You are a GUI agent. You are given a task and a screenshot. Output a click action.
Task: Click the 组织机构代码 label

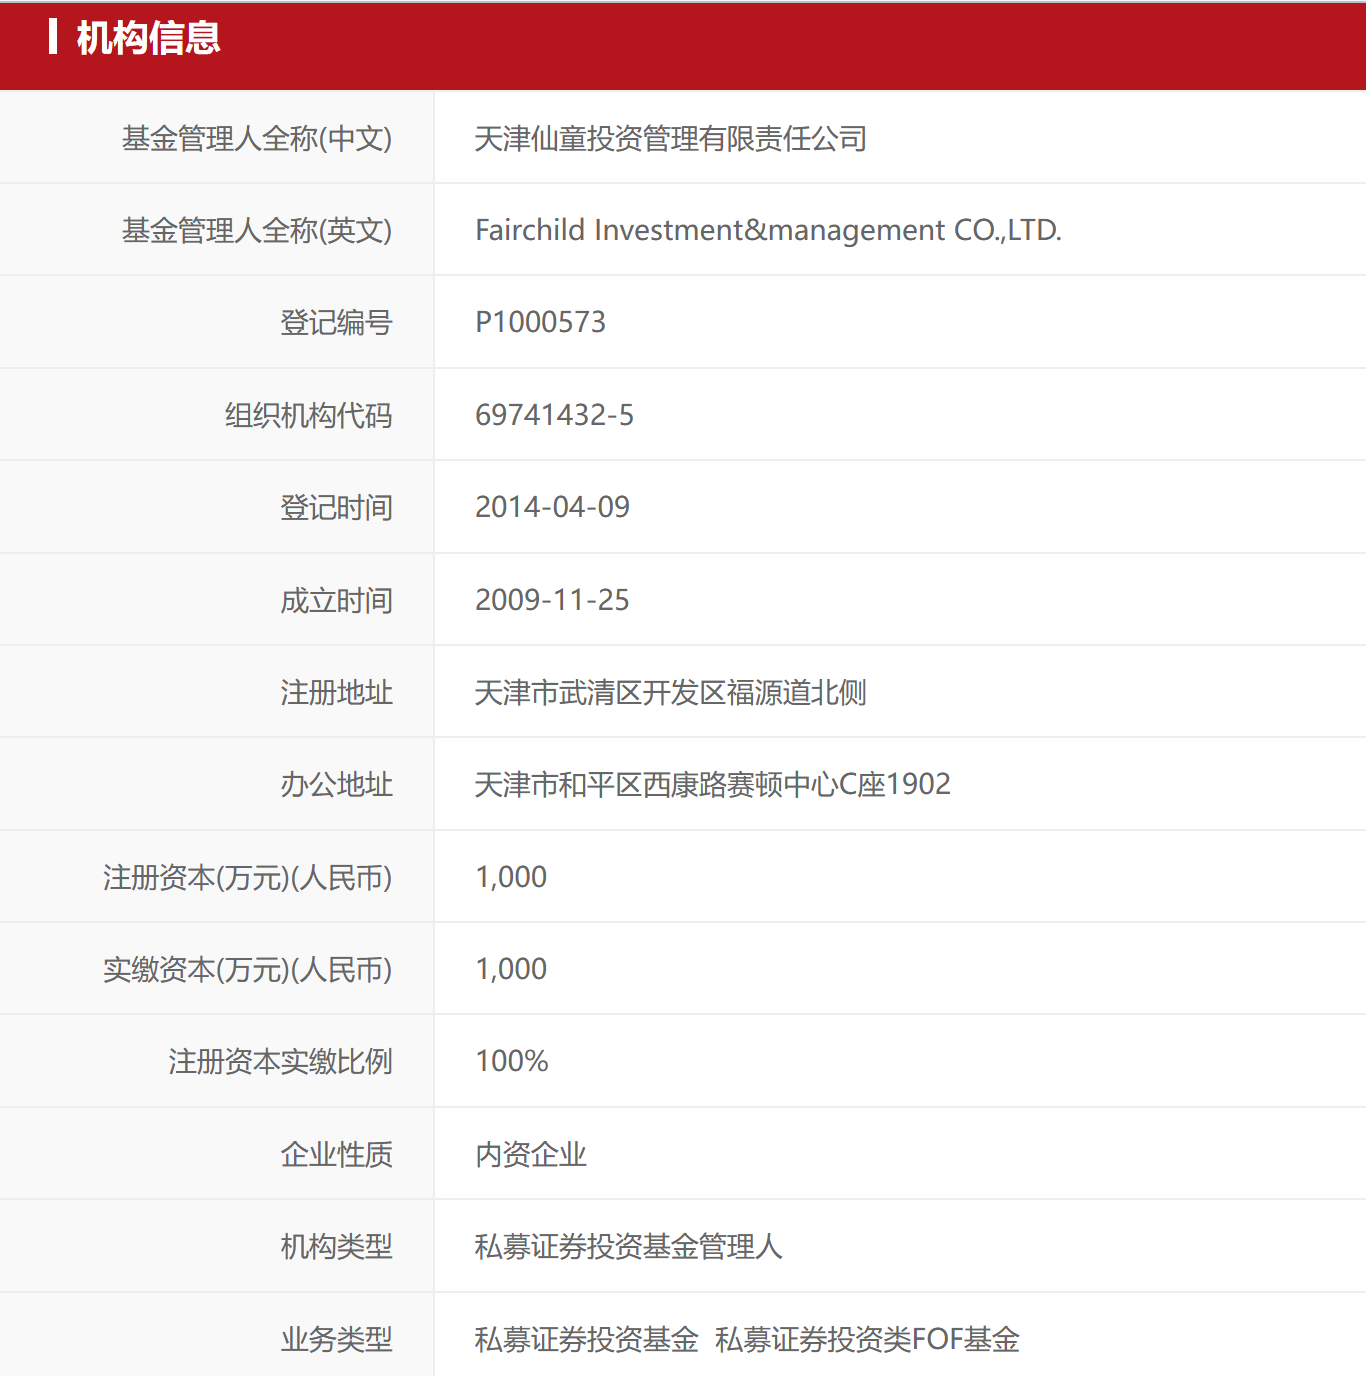(308, 415)
